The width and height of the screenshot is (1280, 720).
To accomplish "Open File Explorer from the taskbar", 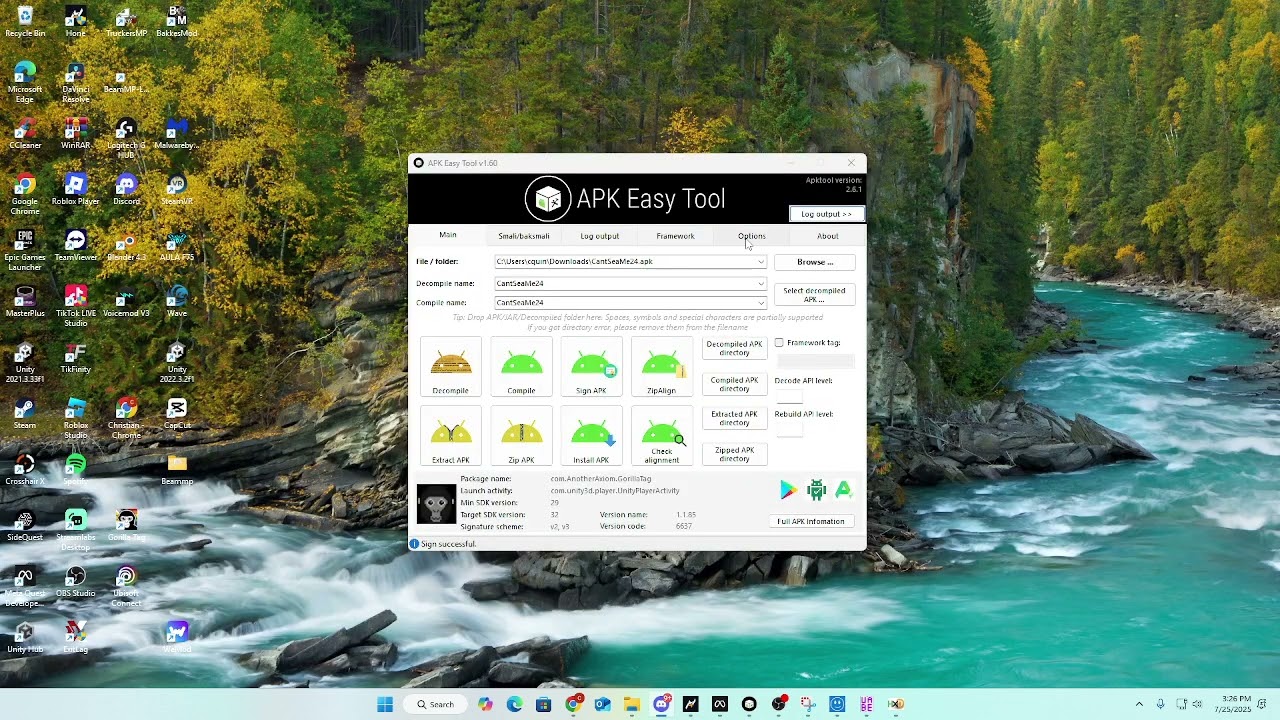I will point(632,704).
